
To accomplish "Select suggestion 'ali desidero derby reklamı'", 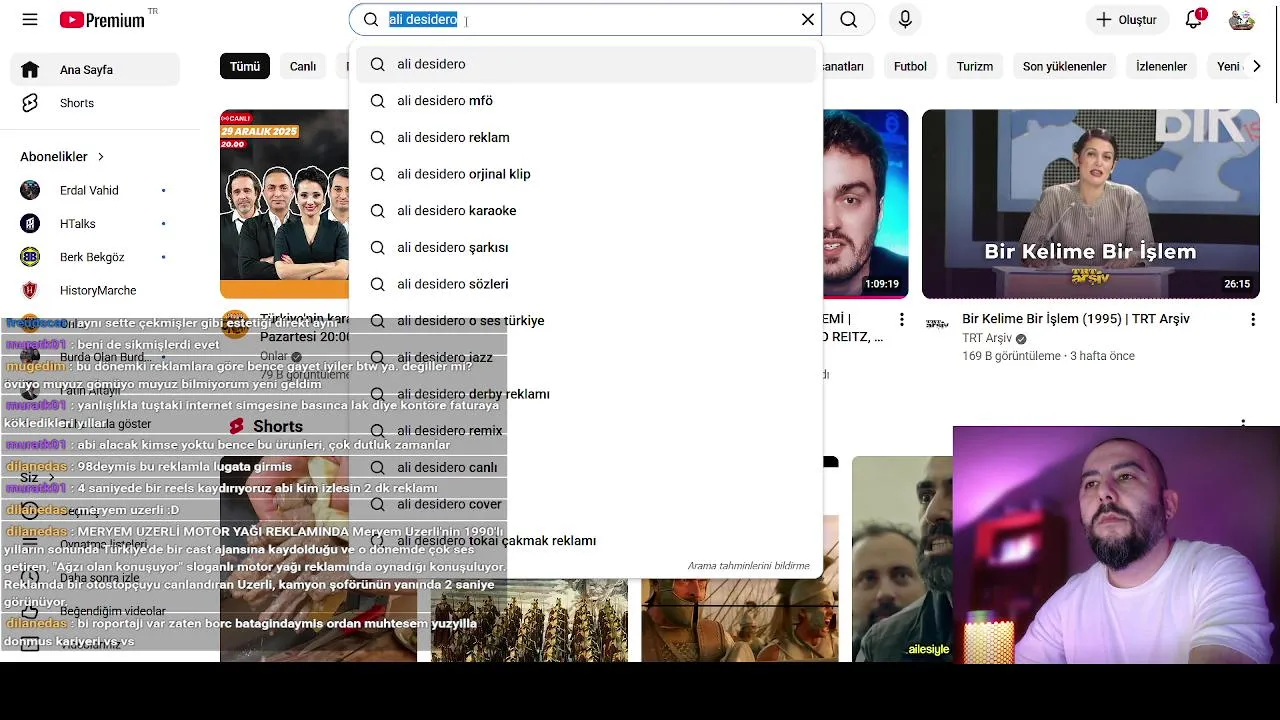I will coord(586,394).
